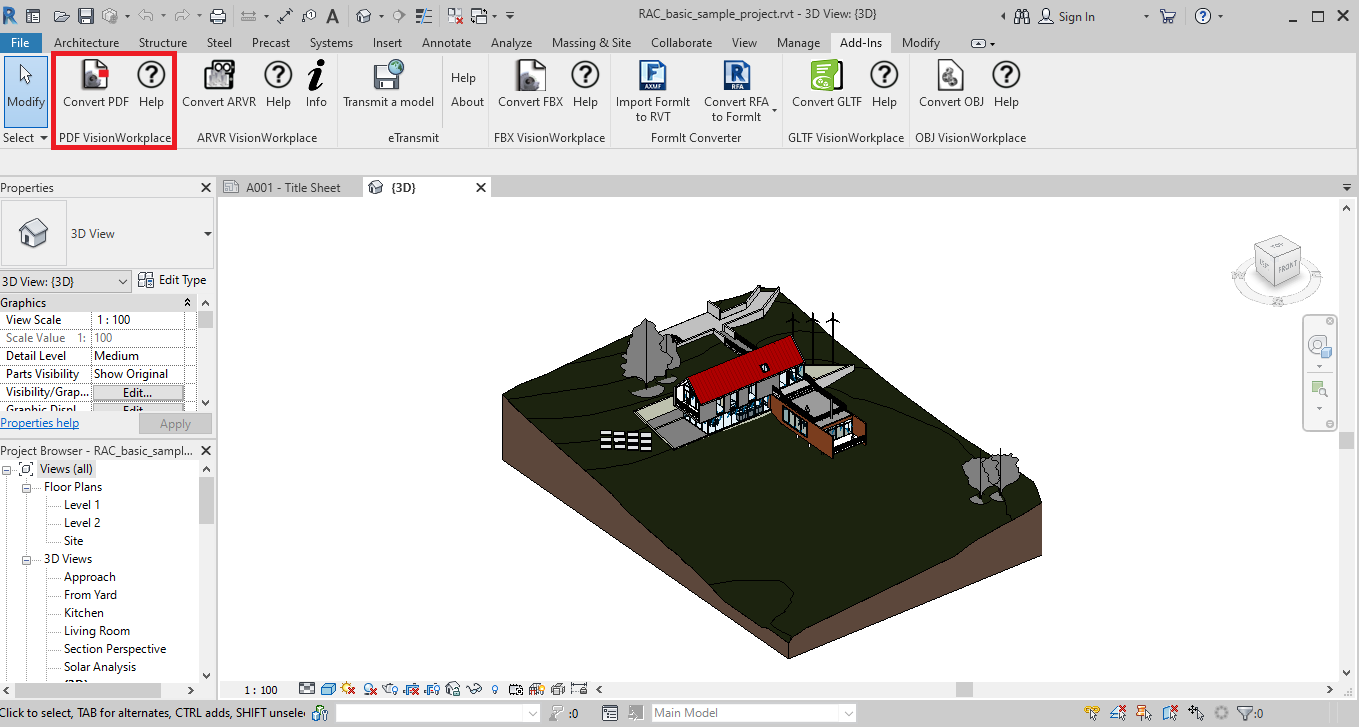Image resolution: width=1359 pixels, height=727 pixels.
Task: Toggle Select Pinned Elements option
Action: pyautogui.click(x=1145, y=713)
